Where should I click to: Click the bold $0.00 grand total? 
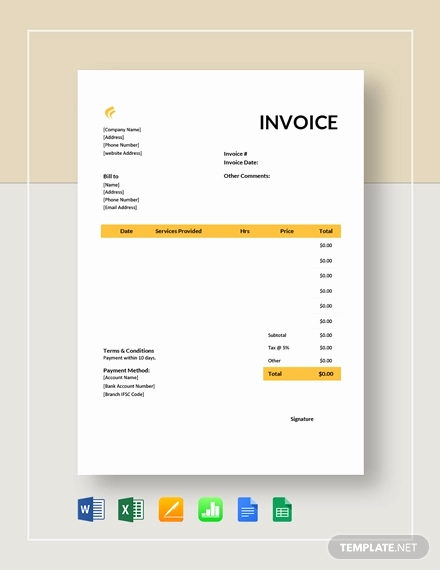coord(326,374)
